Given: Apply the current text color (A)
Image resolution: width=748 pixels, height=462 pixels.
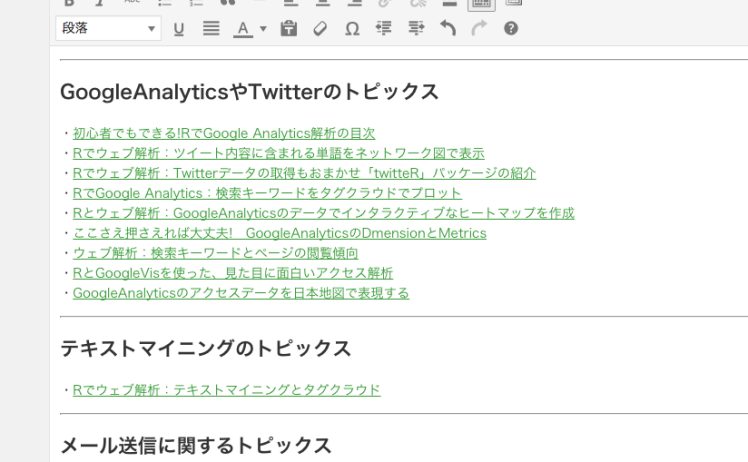Looking at the screenshot, I should click(243, 28).
